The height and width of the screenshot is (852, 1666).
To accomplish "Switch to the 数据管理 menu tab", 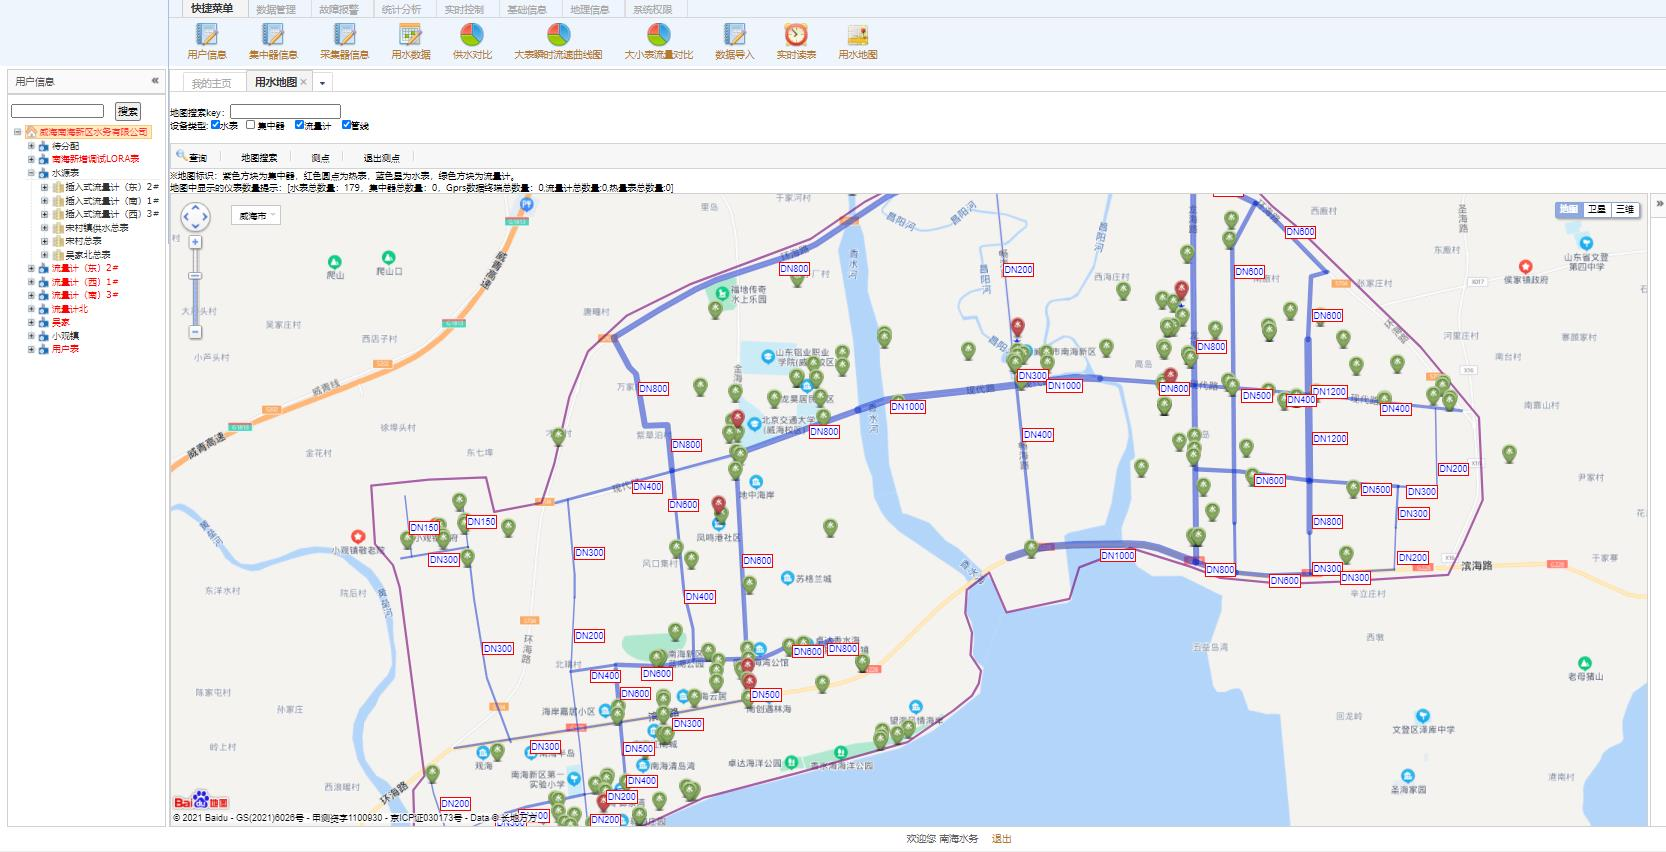I will [276, 9].
